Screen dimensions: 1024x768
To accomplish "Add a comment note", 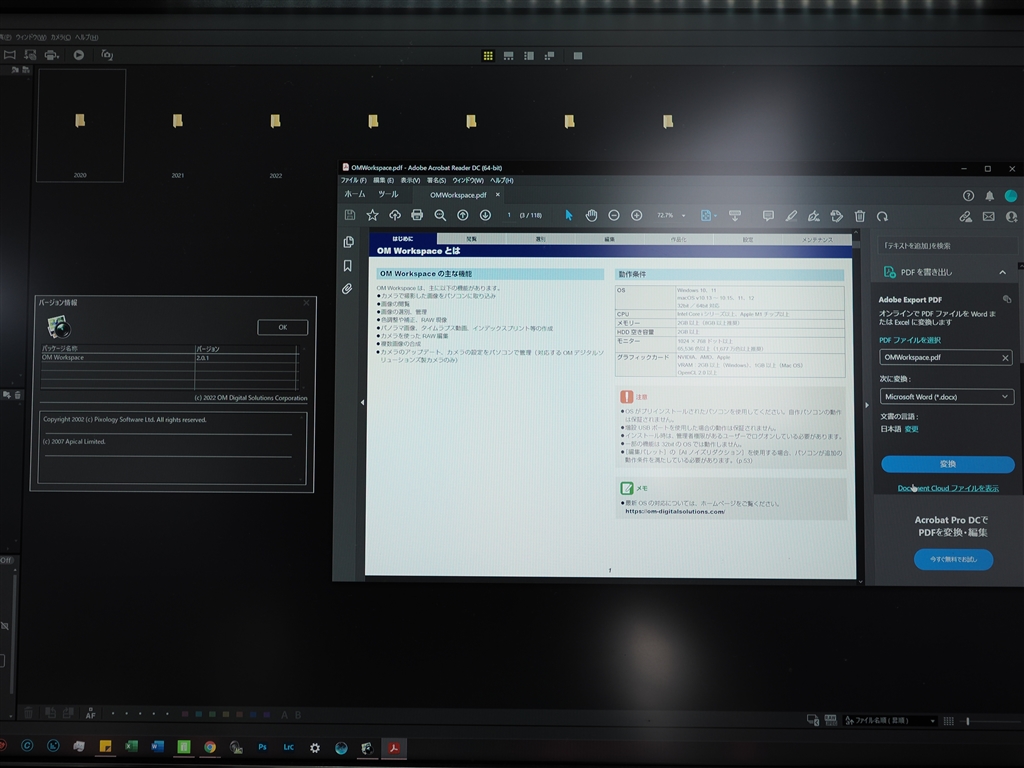I will pyautogui.click(x=768, y=216).
